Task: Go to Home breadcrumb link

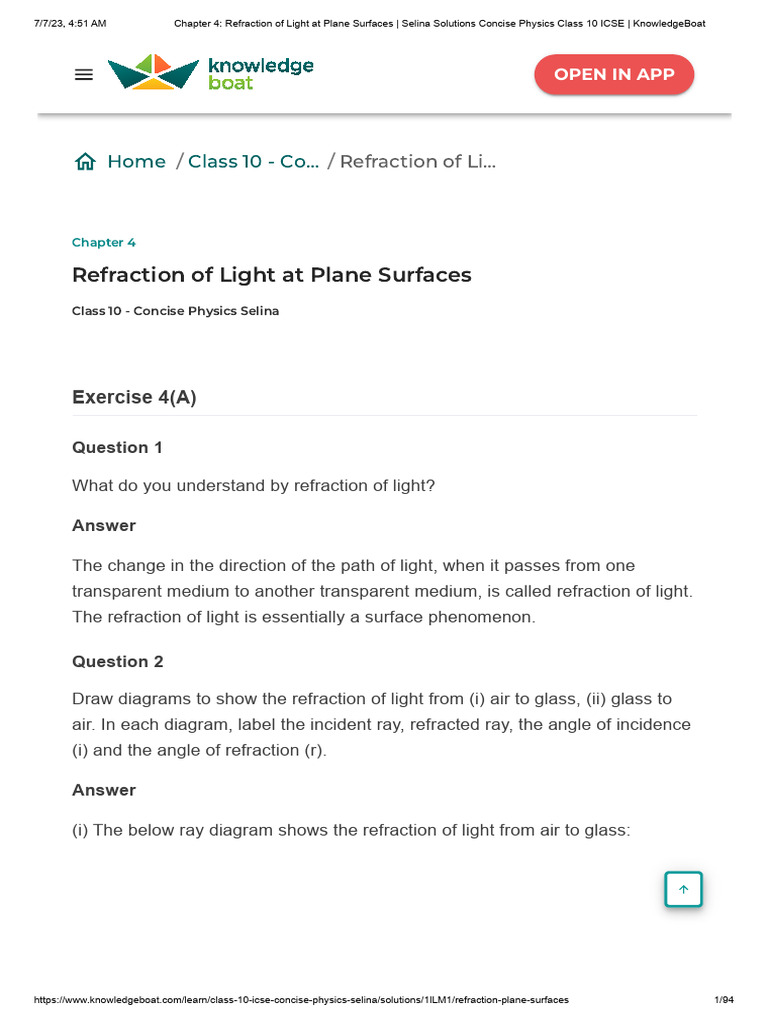Action: point(136,162)
